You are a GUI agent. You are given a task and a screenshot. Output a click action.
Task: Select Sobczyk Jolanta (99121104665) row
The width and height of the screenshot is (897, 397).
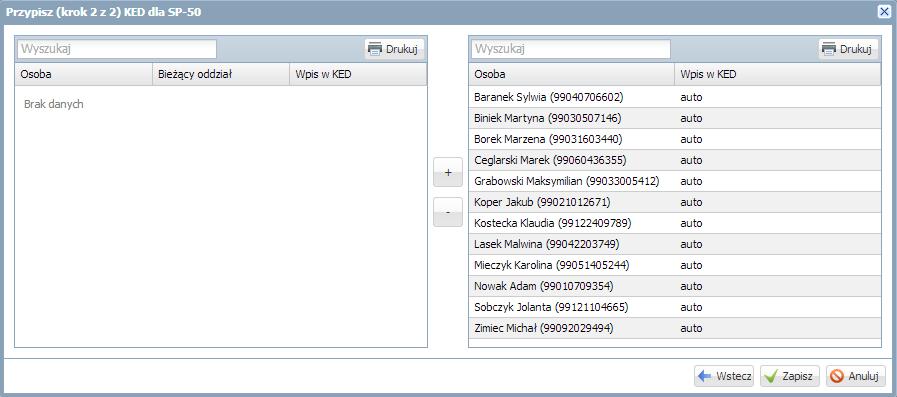675,307
